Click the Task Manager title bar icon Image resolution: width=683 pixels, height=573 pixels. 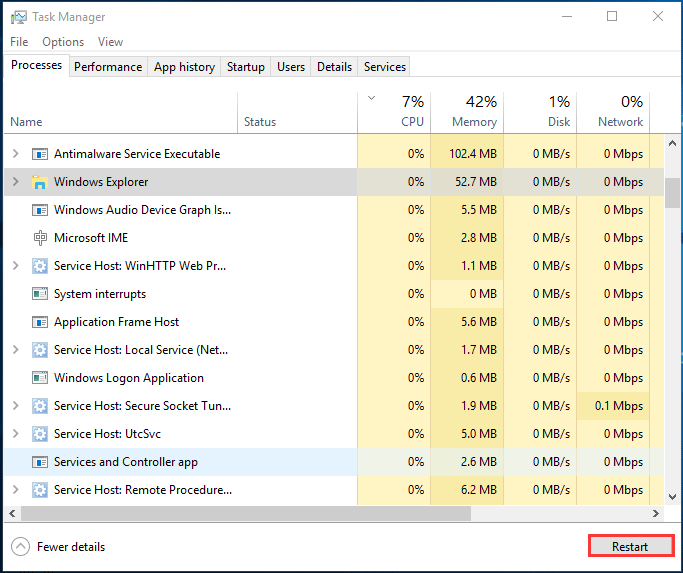pyautogui.click(x=18, y=17)
